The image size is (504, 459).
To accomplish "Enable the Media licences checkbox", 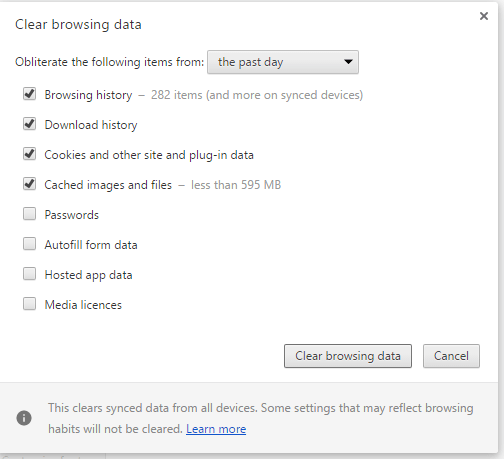I will point(29,304).
